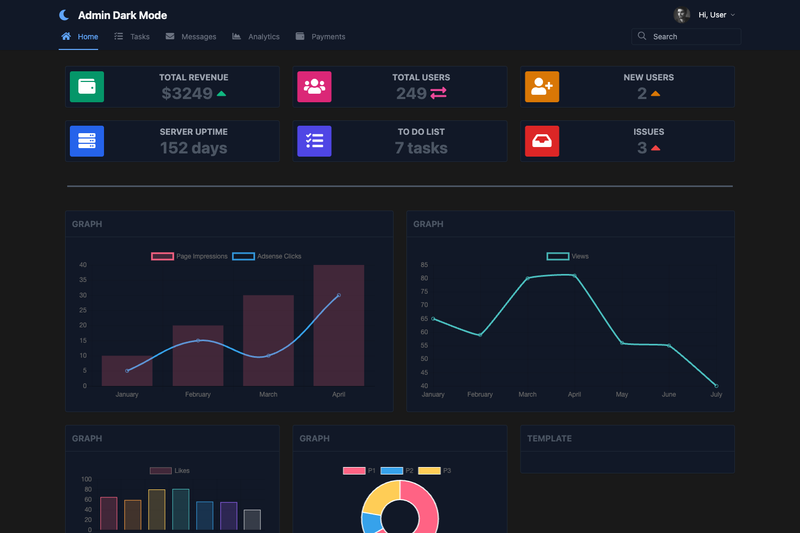Open the Messages link
Image resolution: width=800 pixels, height=533 pixels.
coord(191,37)
